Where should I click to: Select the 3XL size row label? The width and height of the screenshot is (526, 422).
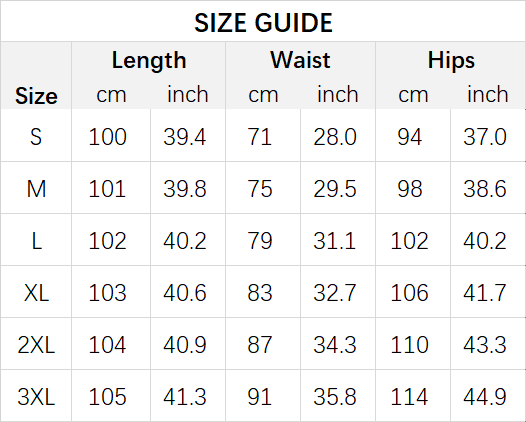[36, 397]
